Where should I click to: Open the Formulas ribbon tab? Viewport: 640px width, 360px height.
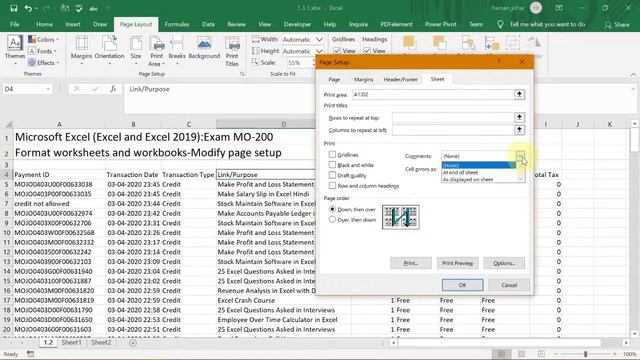[177, 24]
